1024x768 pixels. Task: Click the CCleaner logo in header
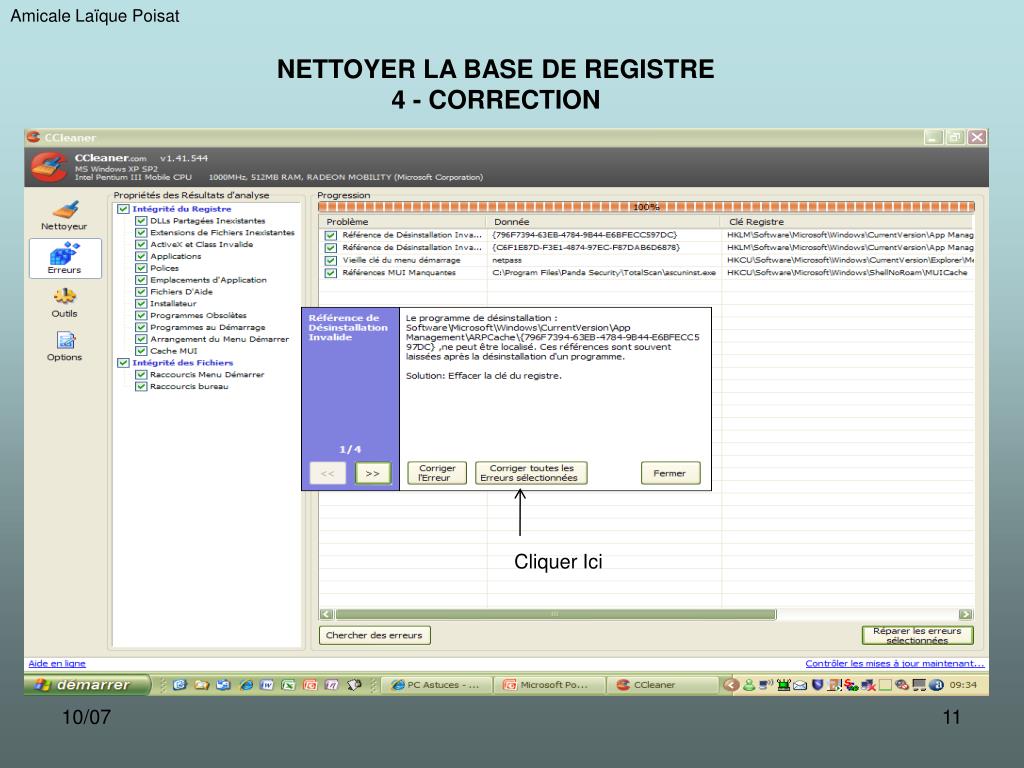point(48,167)
